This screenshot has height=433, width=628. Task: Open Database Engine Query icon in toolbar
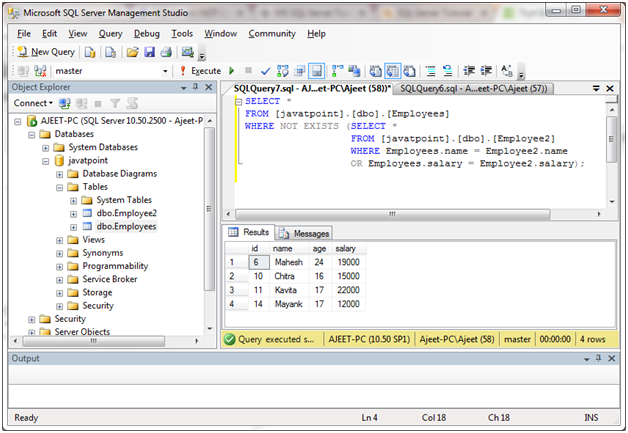[90, 52]
